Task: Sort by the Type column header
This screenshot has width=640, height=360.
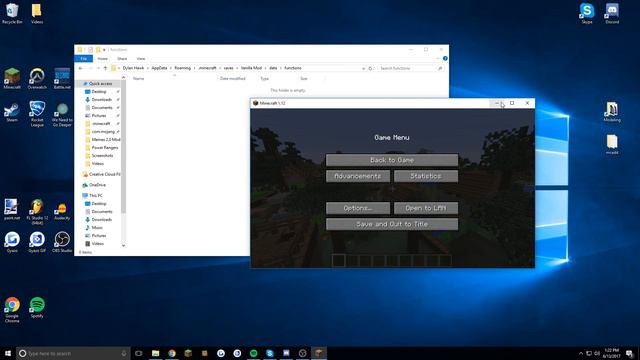Action: pyautogui.click(x=264, y=78)
